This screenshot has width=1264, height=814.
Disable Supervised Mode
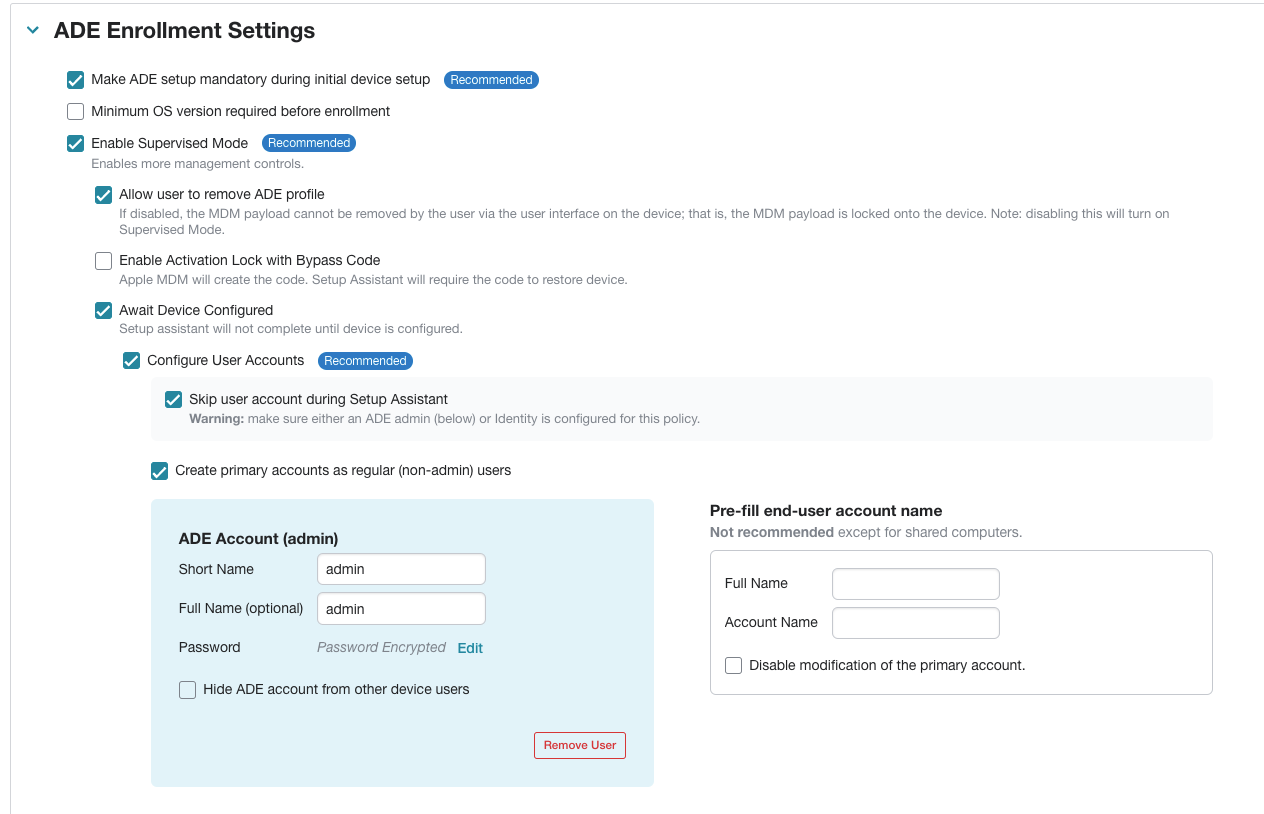tap(75, 143)
